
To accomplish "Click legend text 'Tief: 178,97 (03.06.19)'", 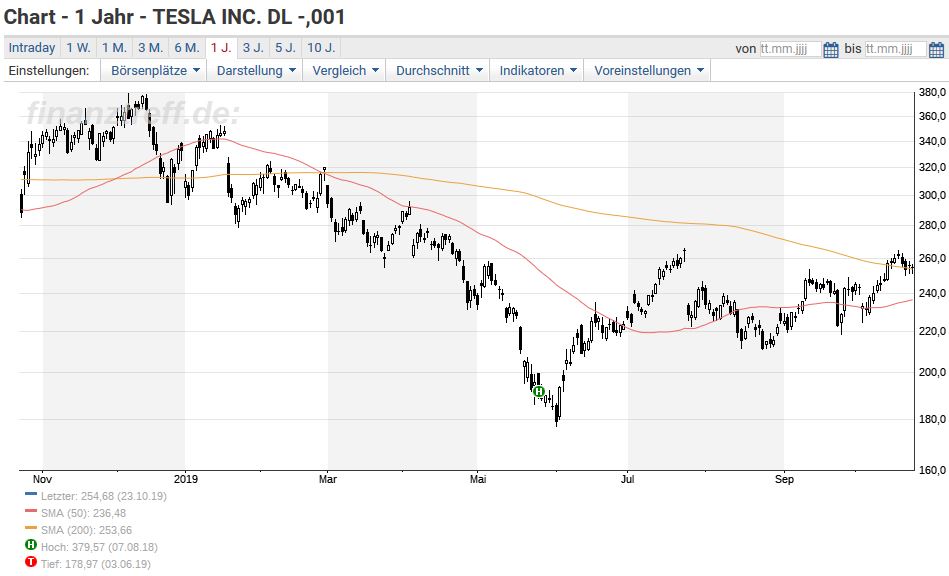I will tap(96, 564).
